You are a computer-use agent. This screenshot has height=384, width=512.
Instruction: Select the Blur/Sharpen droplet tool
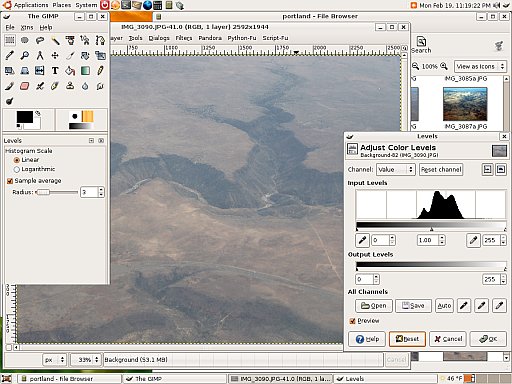(85, 86)
